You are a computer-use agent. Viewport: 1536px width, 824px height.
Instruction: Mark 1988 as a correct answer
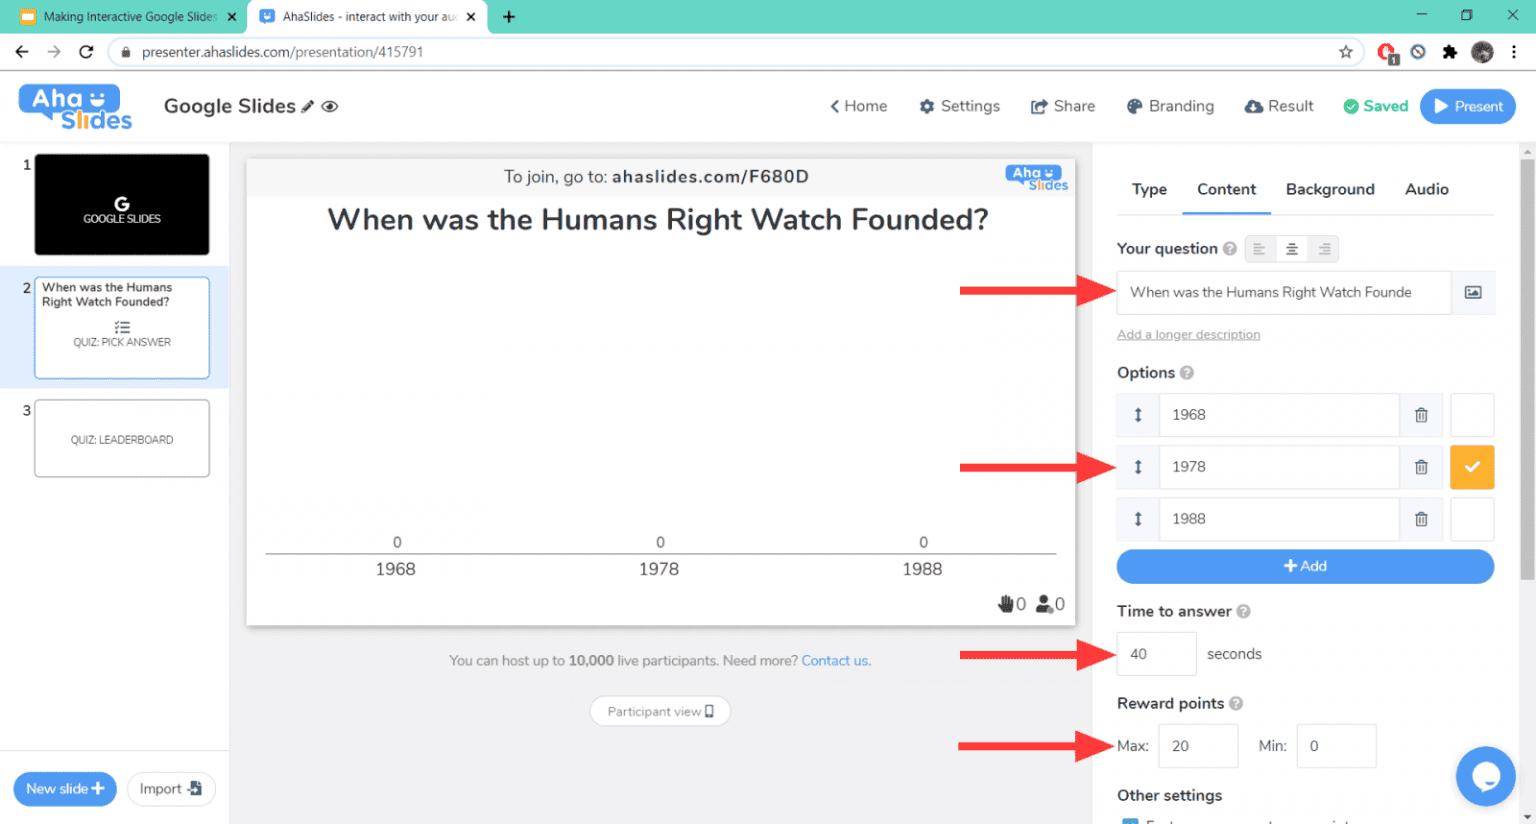click(1472, 519)
